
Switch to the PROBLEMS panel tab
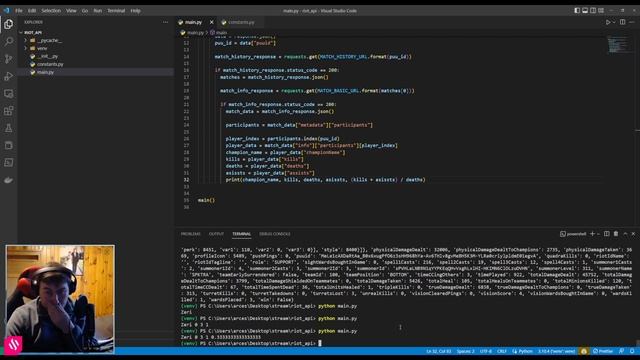(x=191, y=234)
